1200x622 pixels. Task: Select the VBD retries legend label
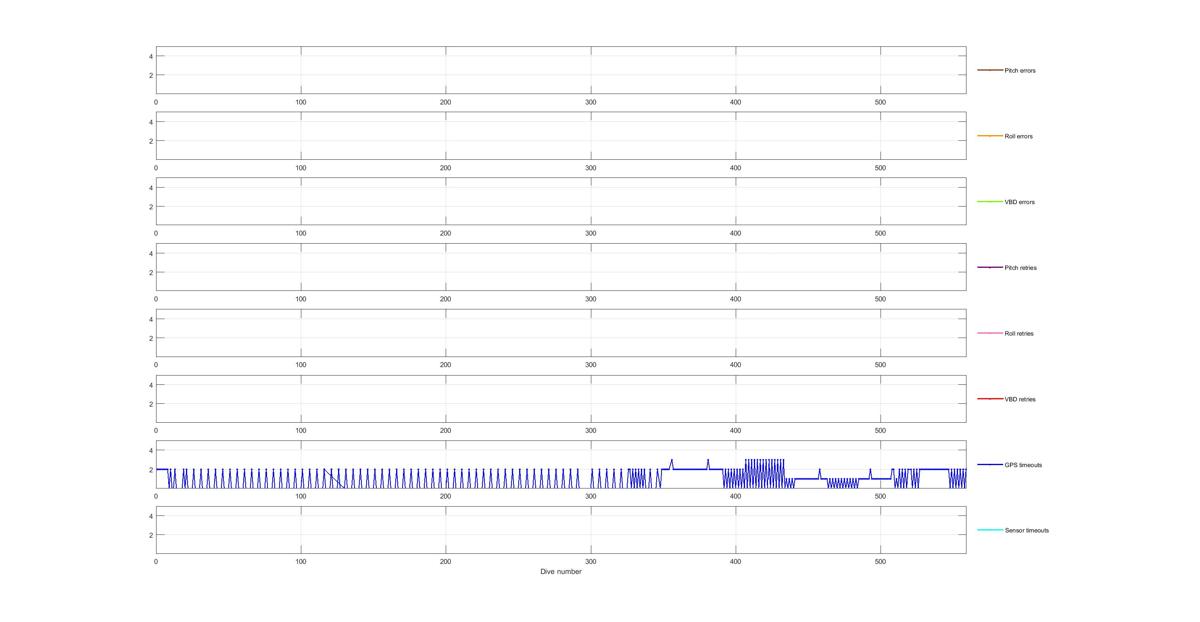click(x=1020, y=399)
